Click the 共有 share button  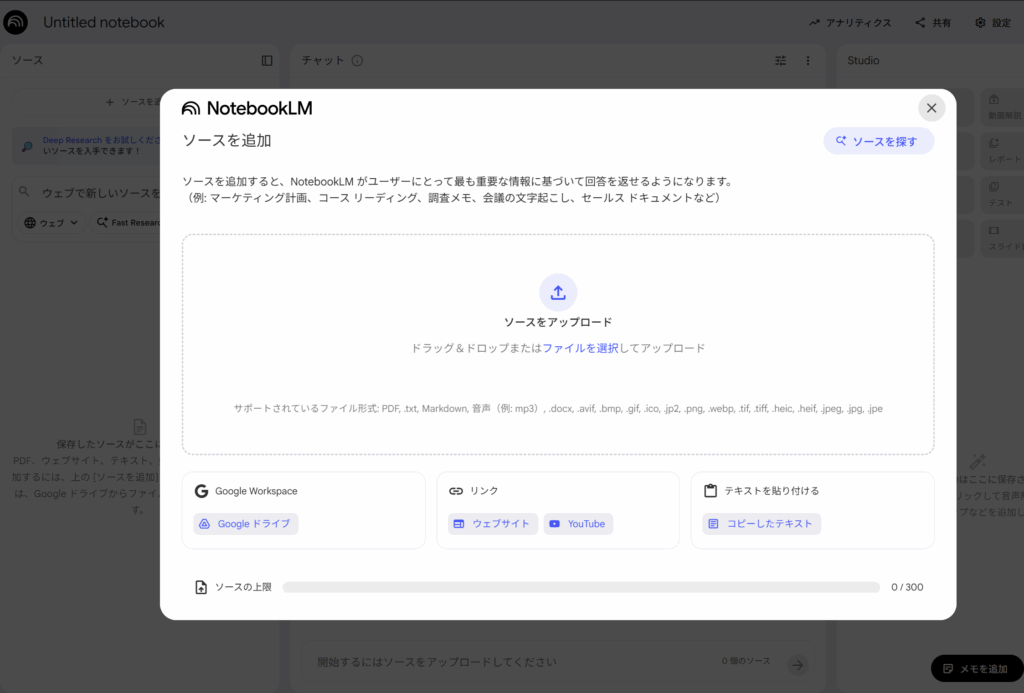click(933, 22)
